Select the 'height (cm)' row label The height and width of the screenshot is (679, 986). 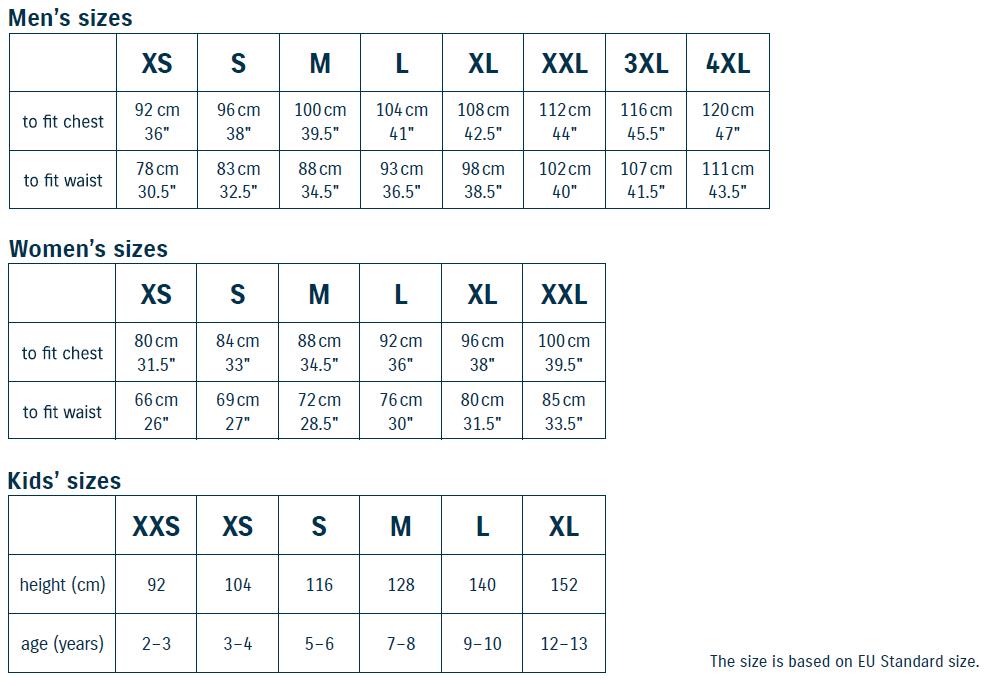pyautogui.click(x=62, y=585)
